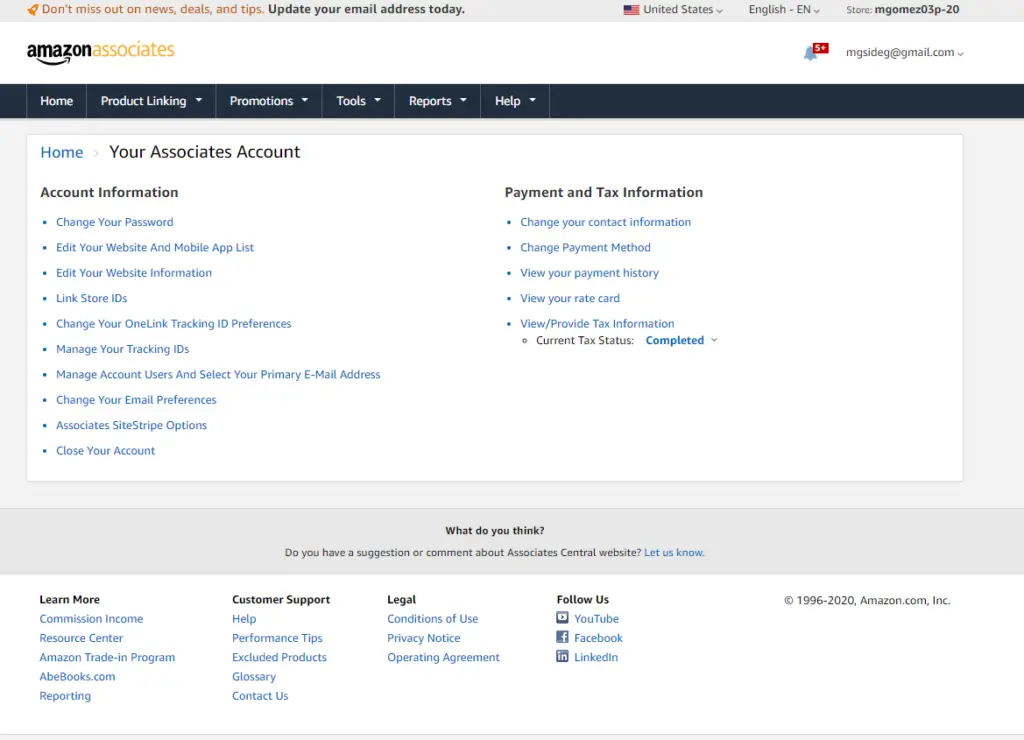The height and width of the screenshot is (740, 1024).
Task: Open AbeBooks.com footer link
Action: [x=77, y=677]
